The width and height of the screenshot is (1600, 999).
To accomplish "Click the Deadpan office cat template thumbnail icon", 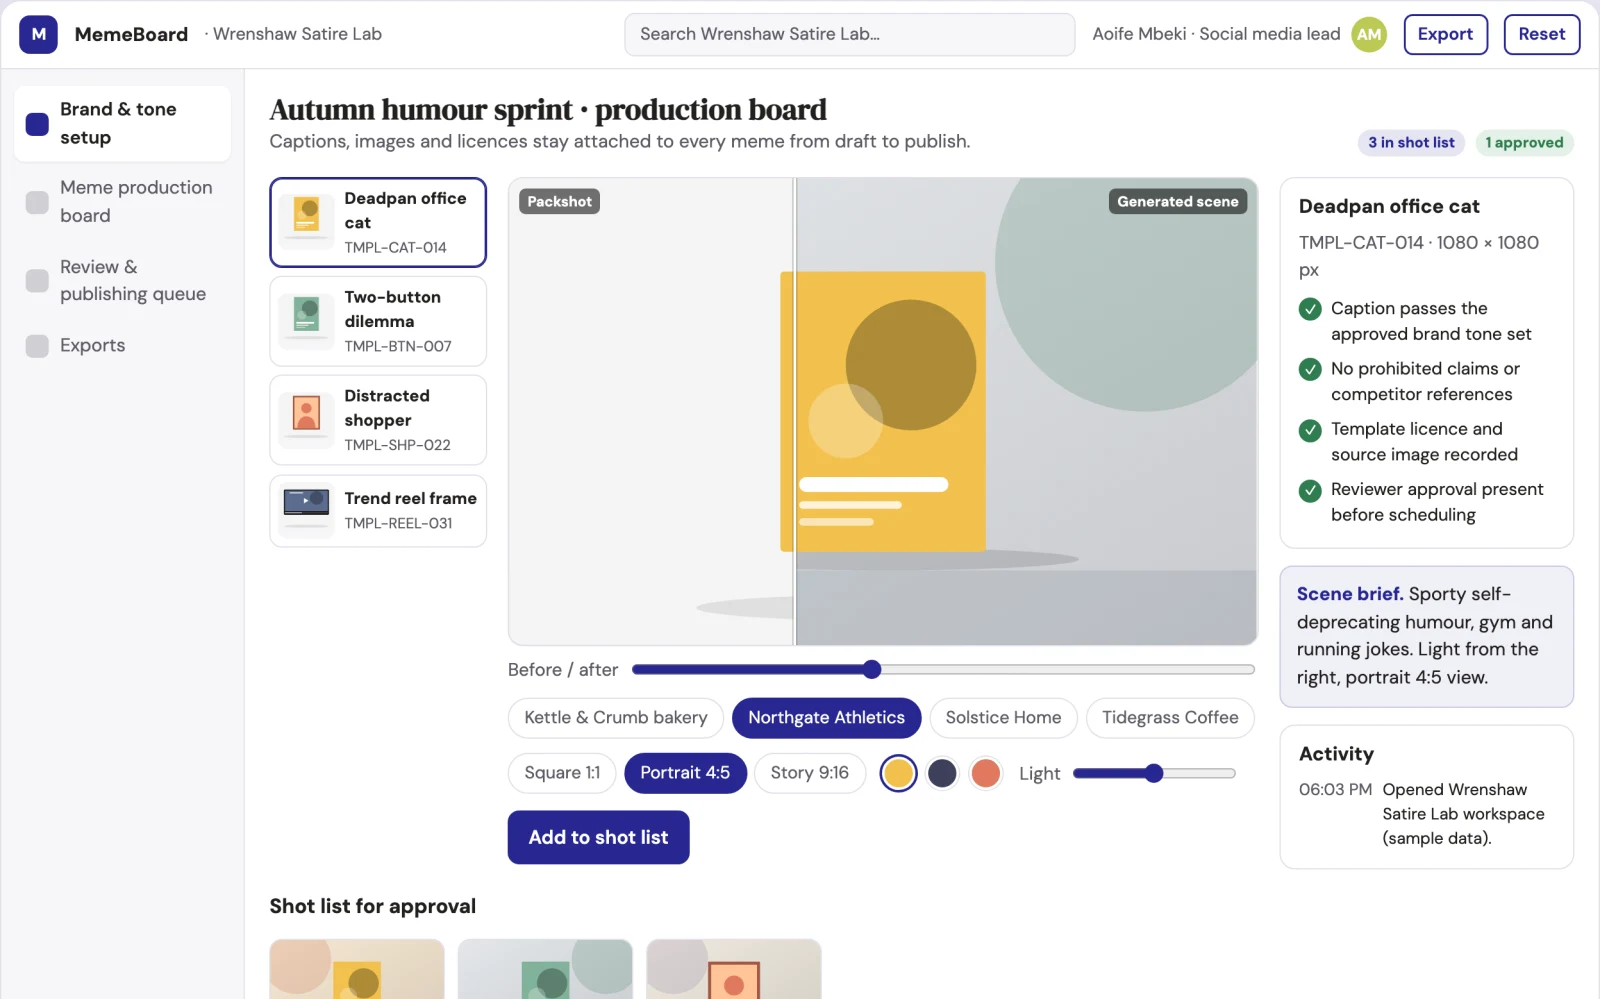I will coord(307,222).
